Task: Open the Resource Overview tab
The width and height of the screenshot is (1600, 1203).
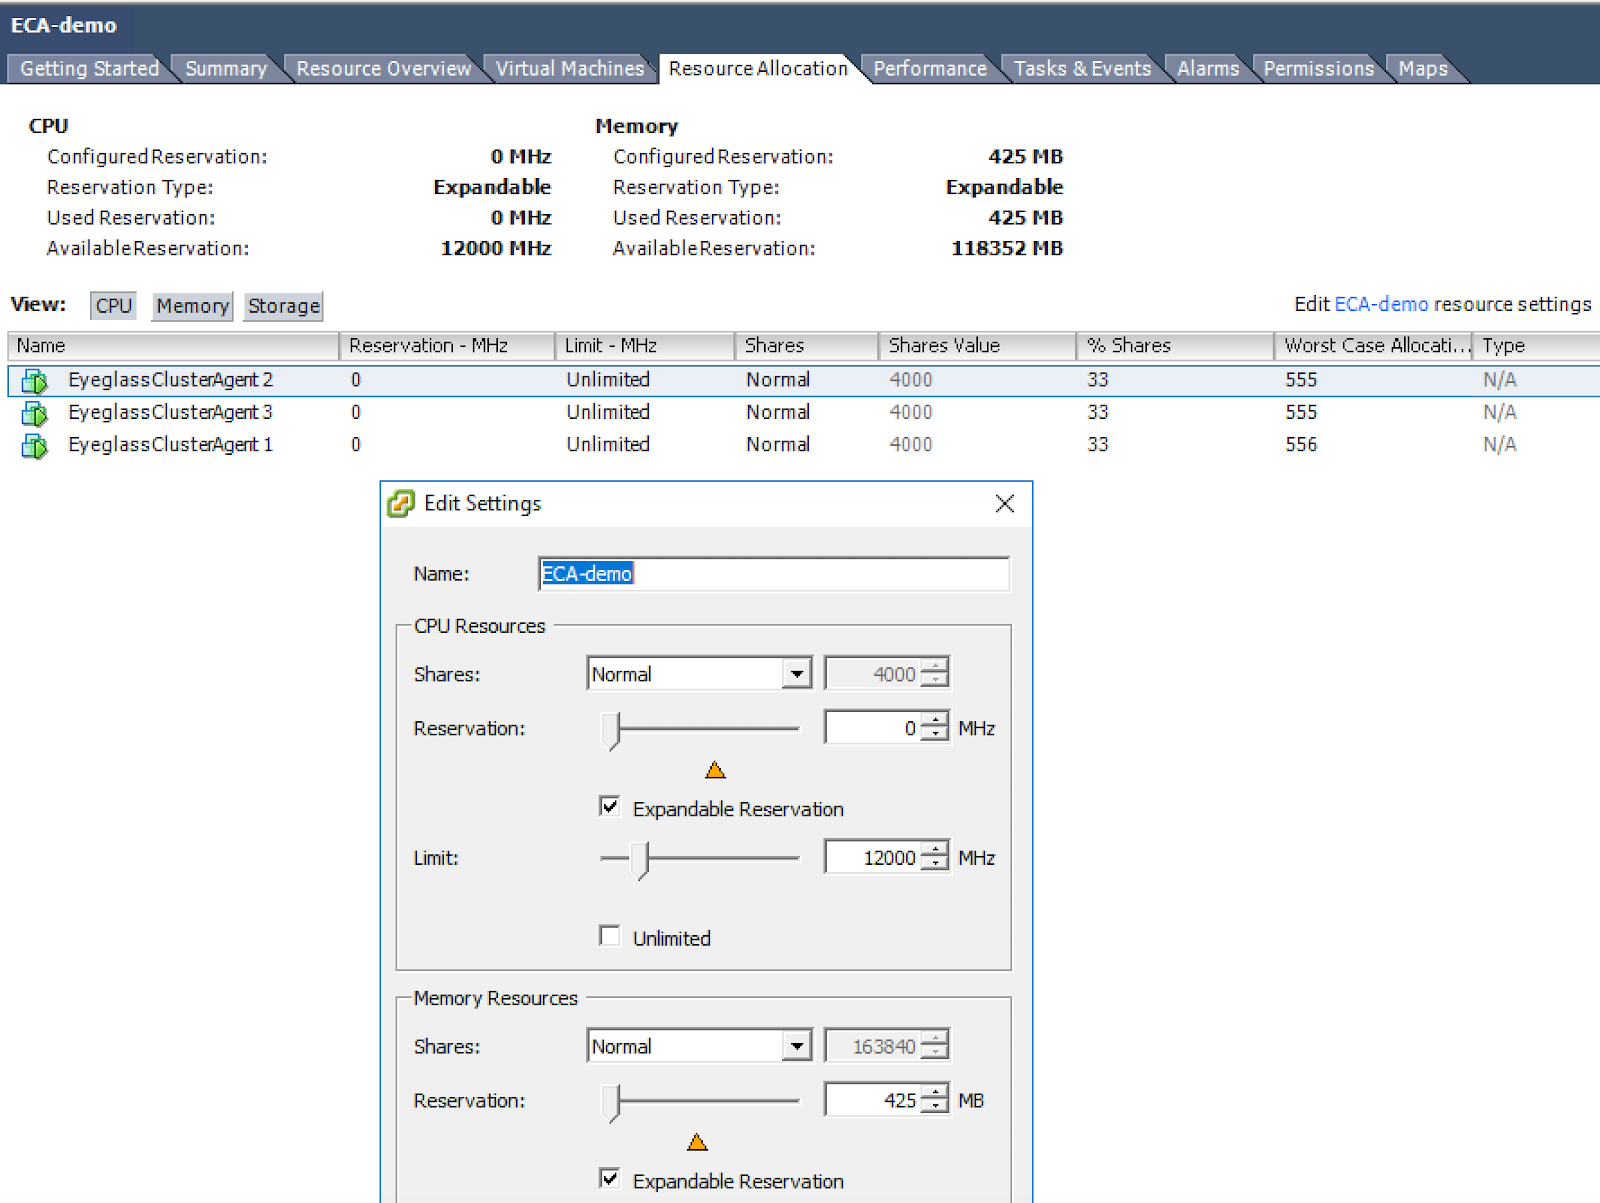Action: click(x=383, y=68)
